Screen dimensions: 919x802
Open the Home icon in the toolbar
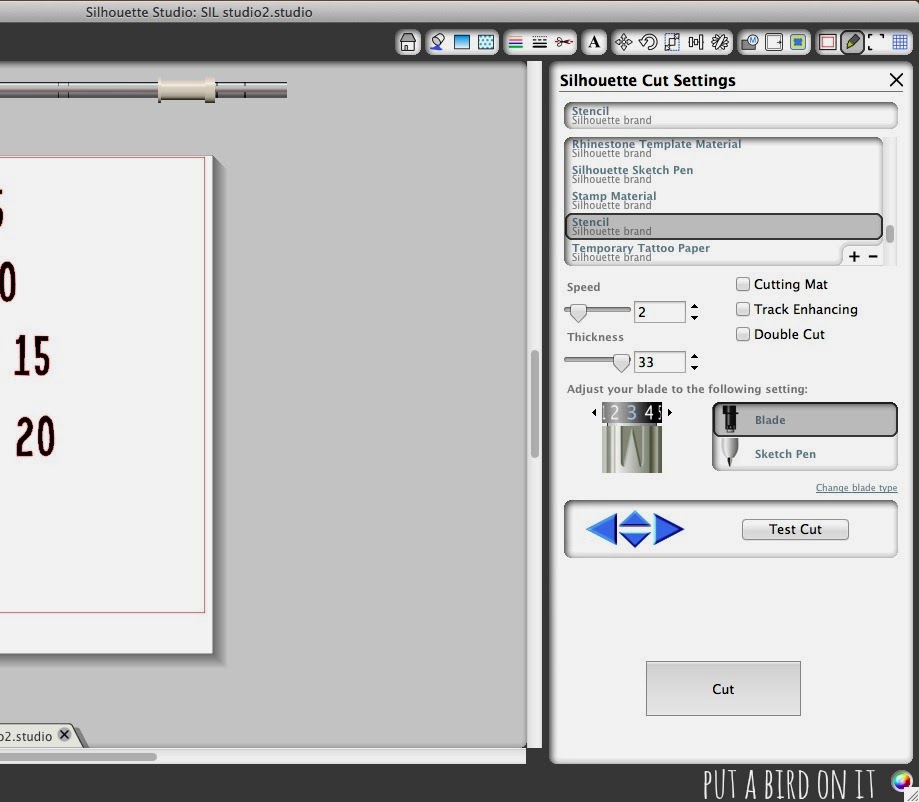click(408, 42)
